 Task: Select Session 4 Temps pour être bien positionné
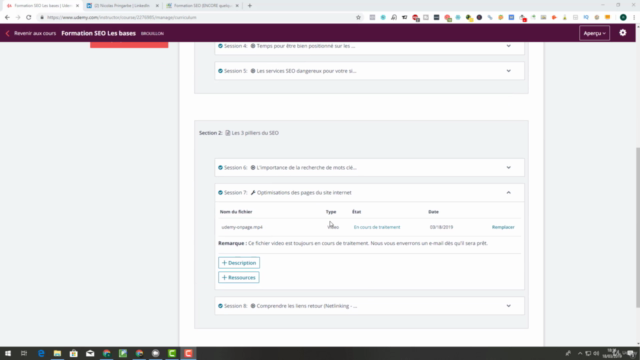[x=306, y=46]
